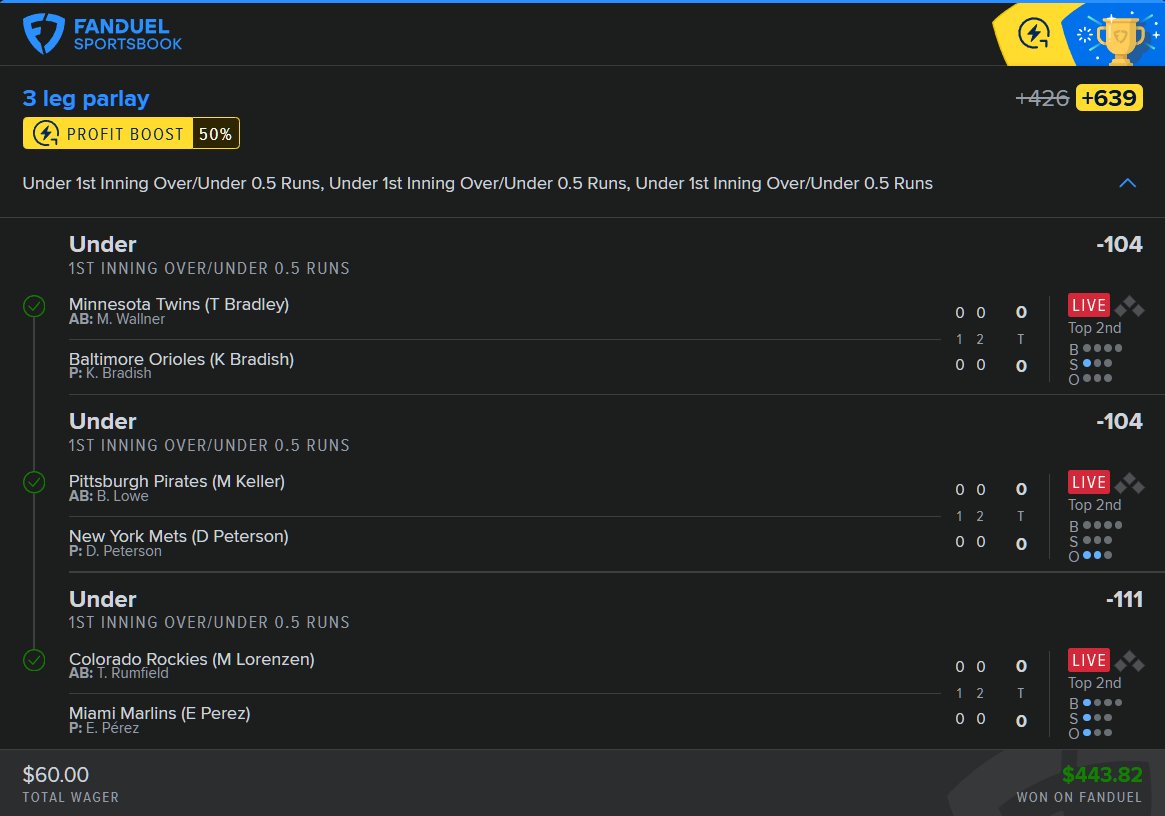Click the $60.00 total wager amount
The width and height of the screenshot is (1165, 816).
[x=56, y=774]
